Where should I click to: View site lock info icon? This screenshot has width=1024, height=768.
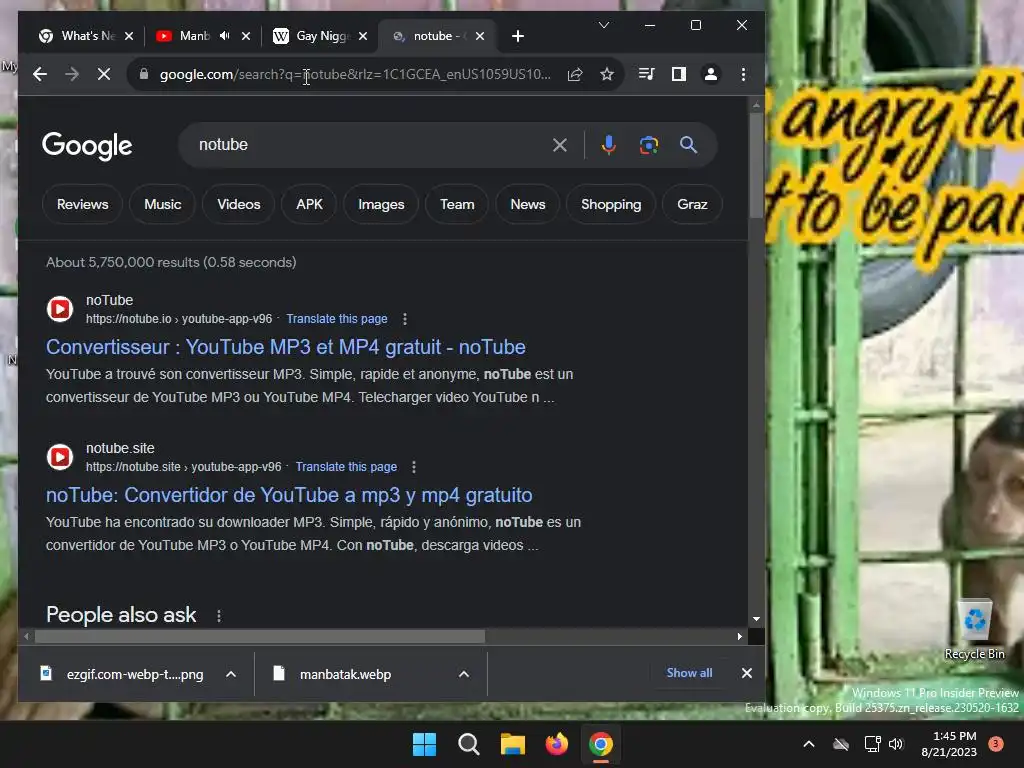[x=144, y=74]
